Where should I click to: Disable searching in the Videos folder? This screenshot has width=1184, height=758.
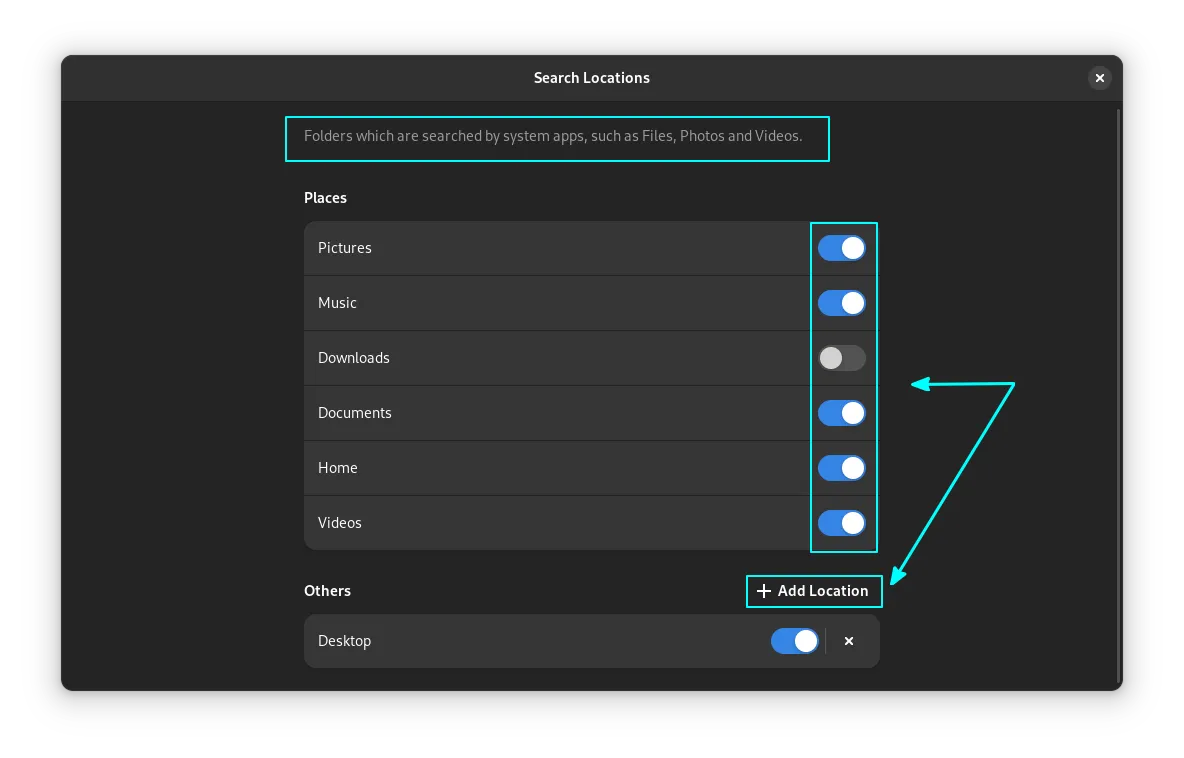coord(842,523)
